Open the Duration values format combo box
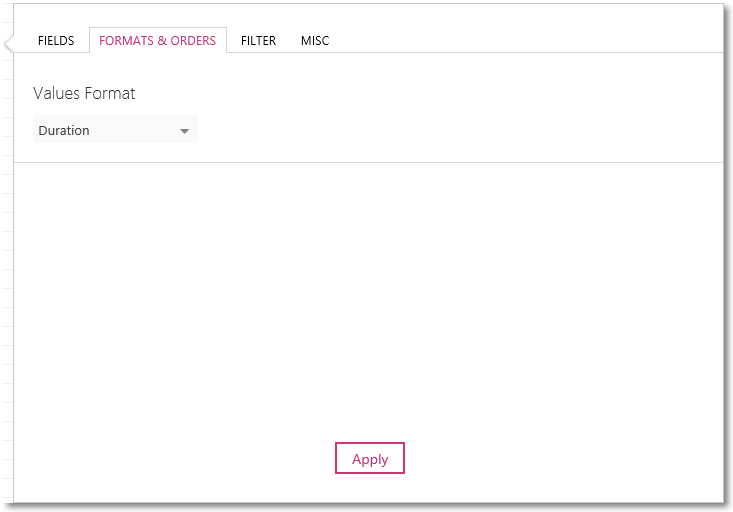This screenshot has height=512, width=733. tap(115, 130)
